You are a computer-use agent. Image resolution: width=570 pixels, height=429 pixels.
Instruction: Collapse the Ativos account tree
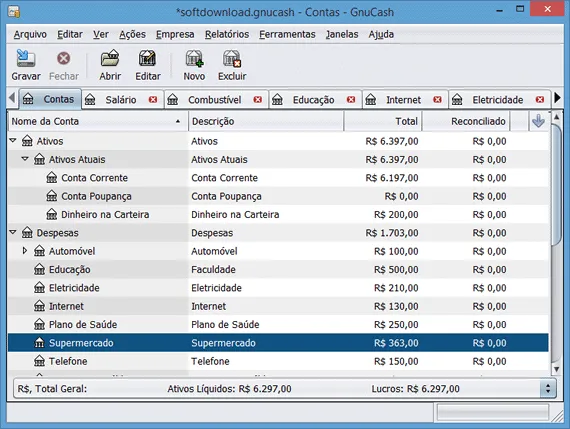[13, 140]
